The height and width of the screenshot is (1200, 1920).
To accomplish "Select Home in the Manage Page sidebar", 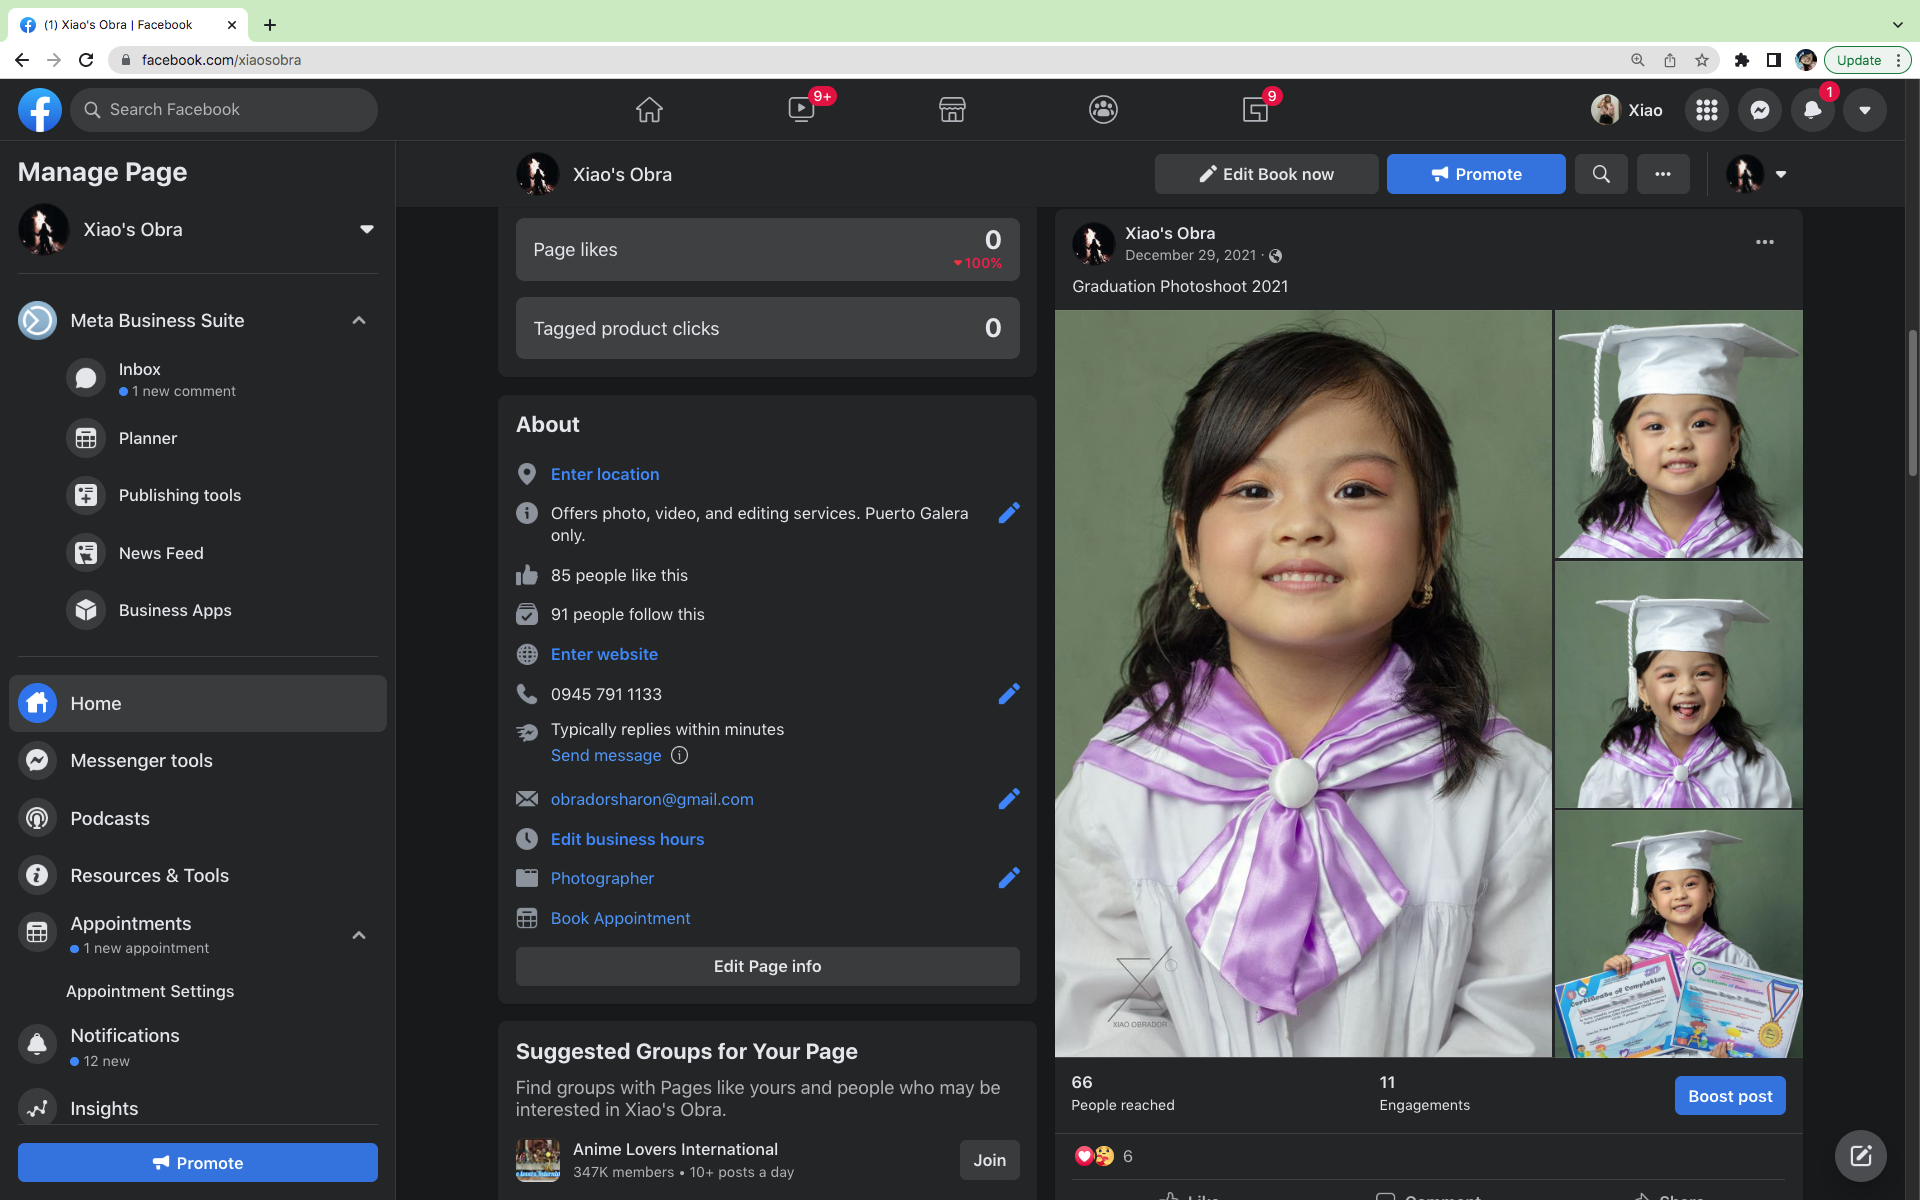I will (198, 703).
